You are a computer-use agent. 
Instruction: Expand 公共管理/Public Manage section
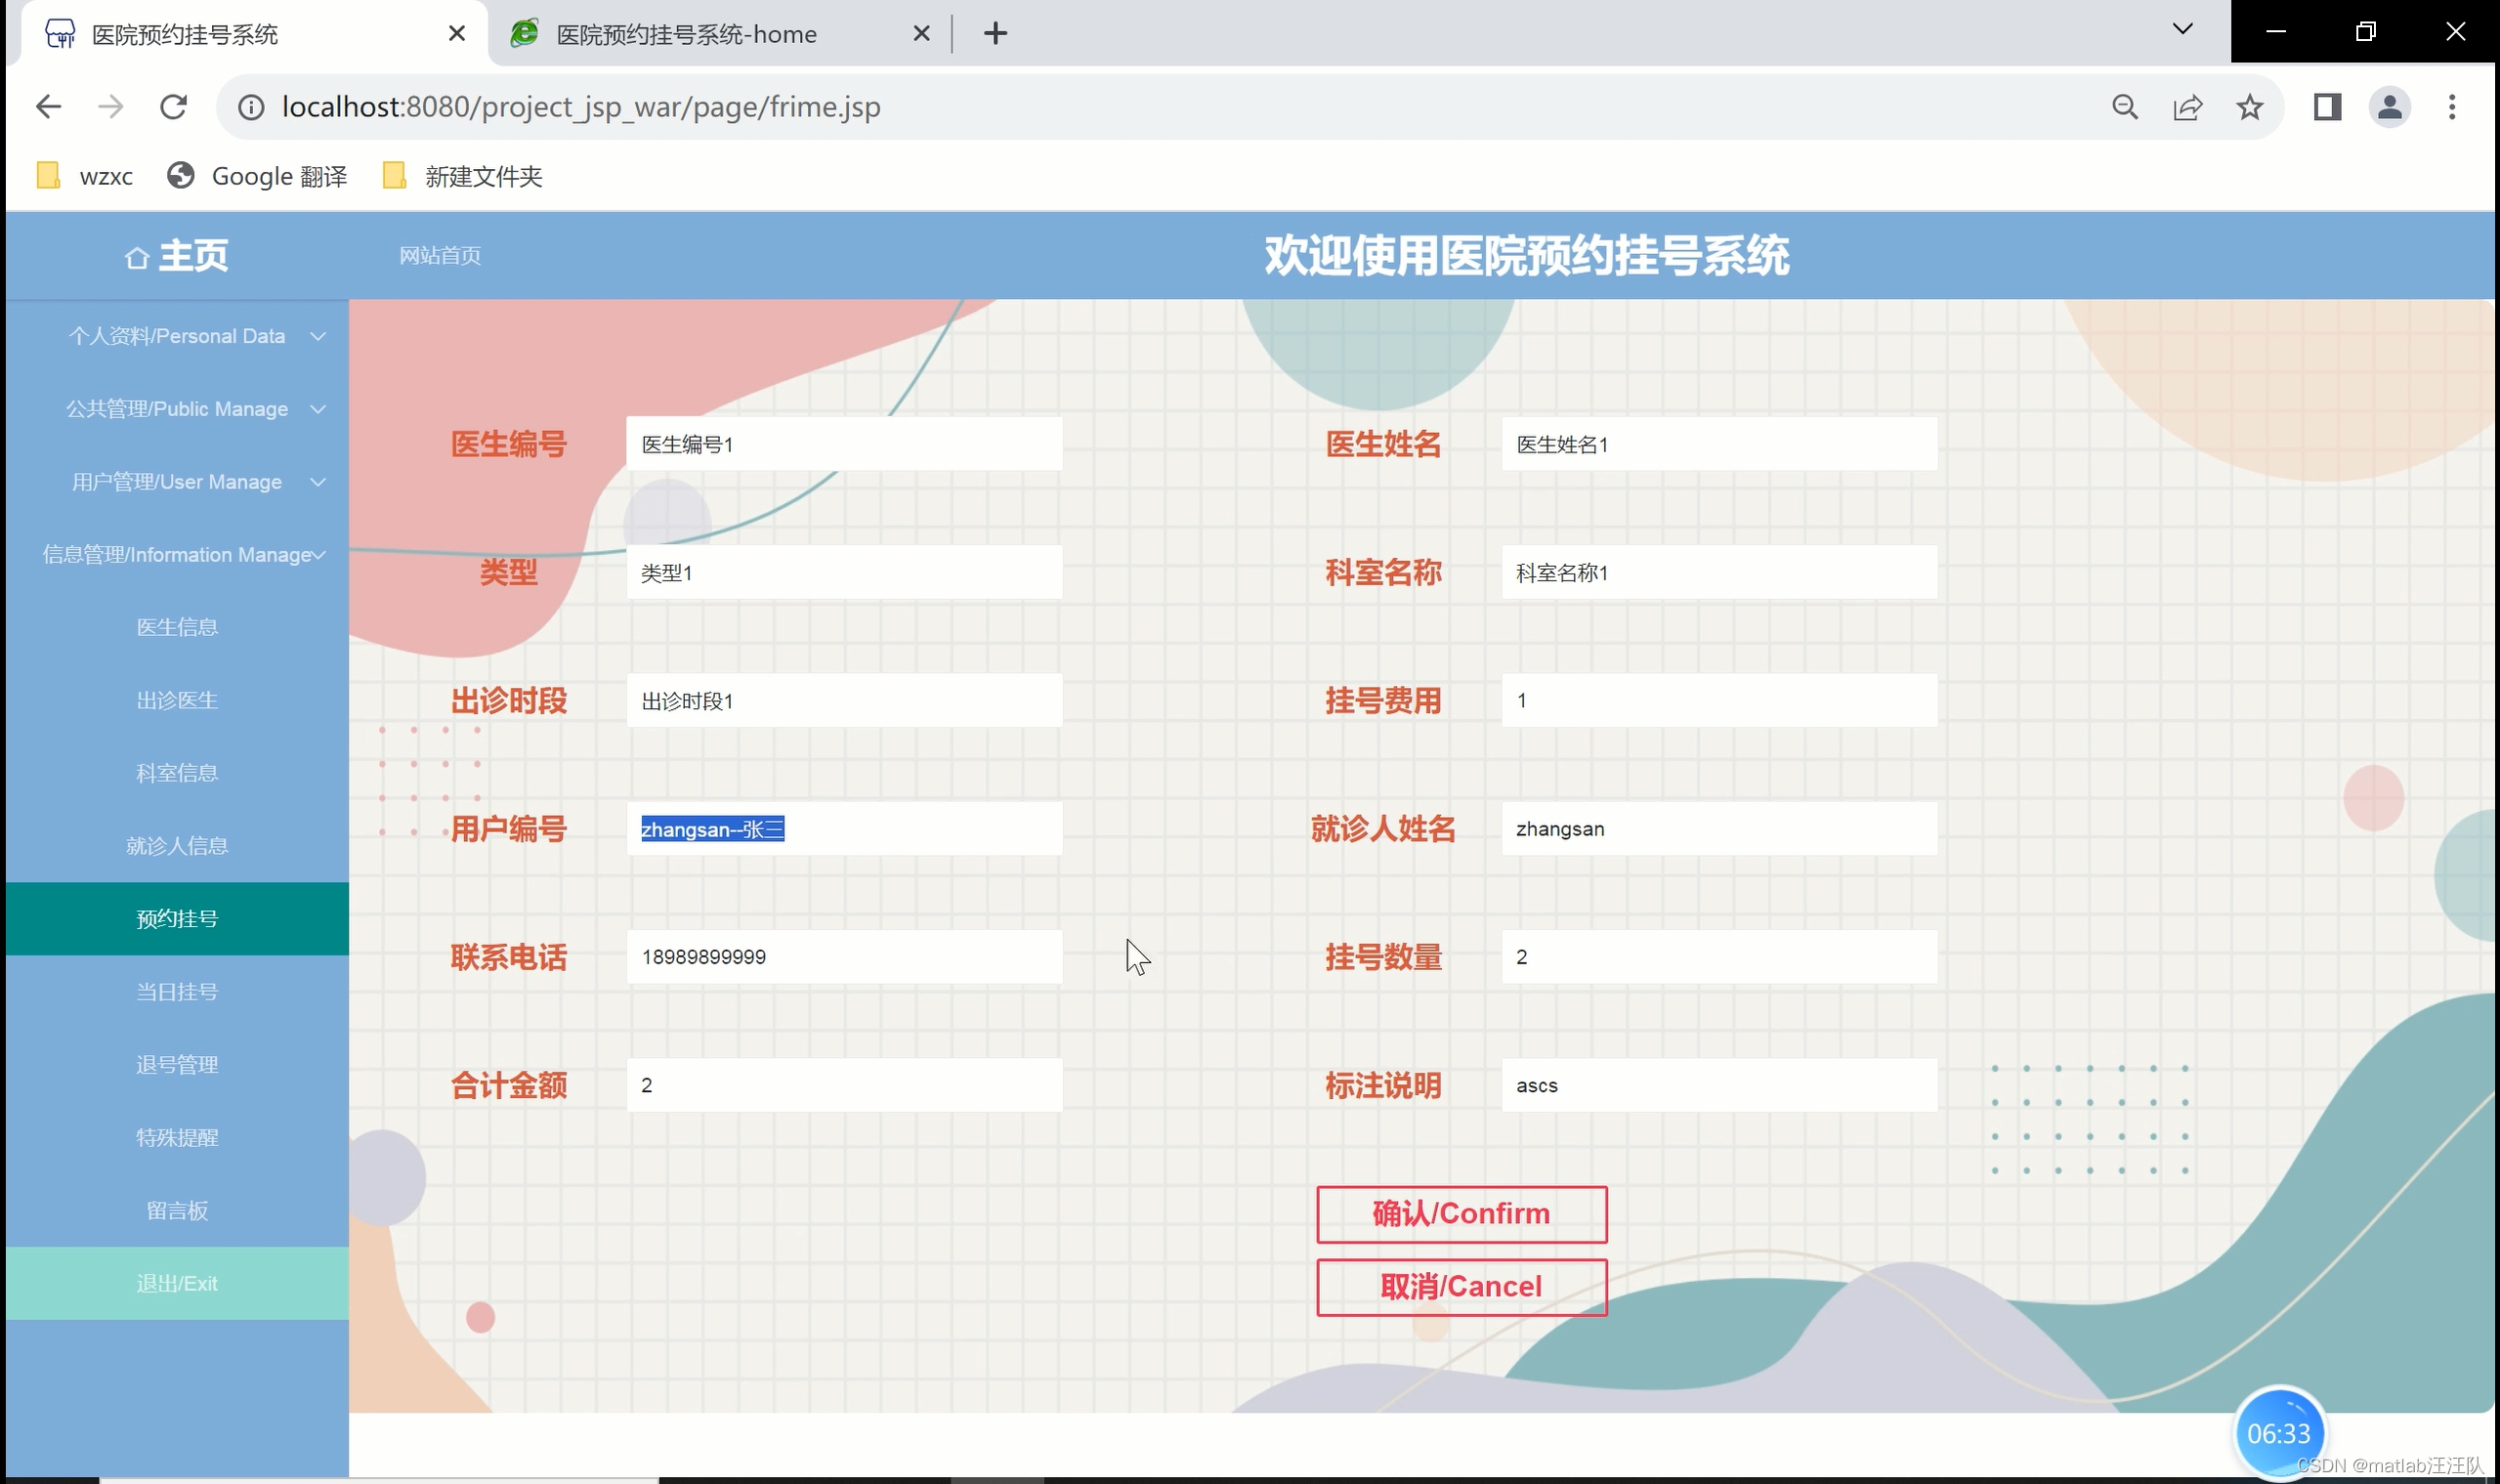tap(178, 409)
